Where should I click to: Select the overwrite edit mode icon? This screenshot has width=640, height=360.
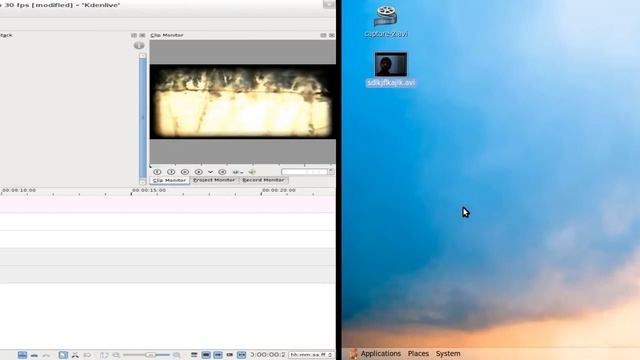point(34,355)
